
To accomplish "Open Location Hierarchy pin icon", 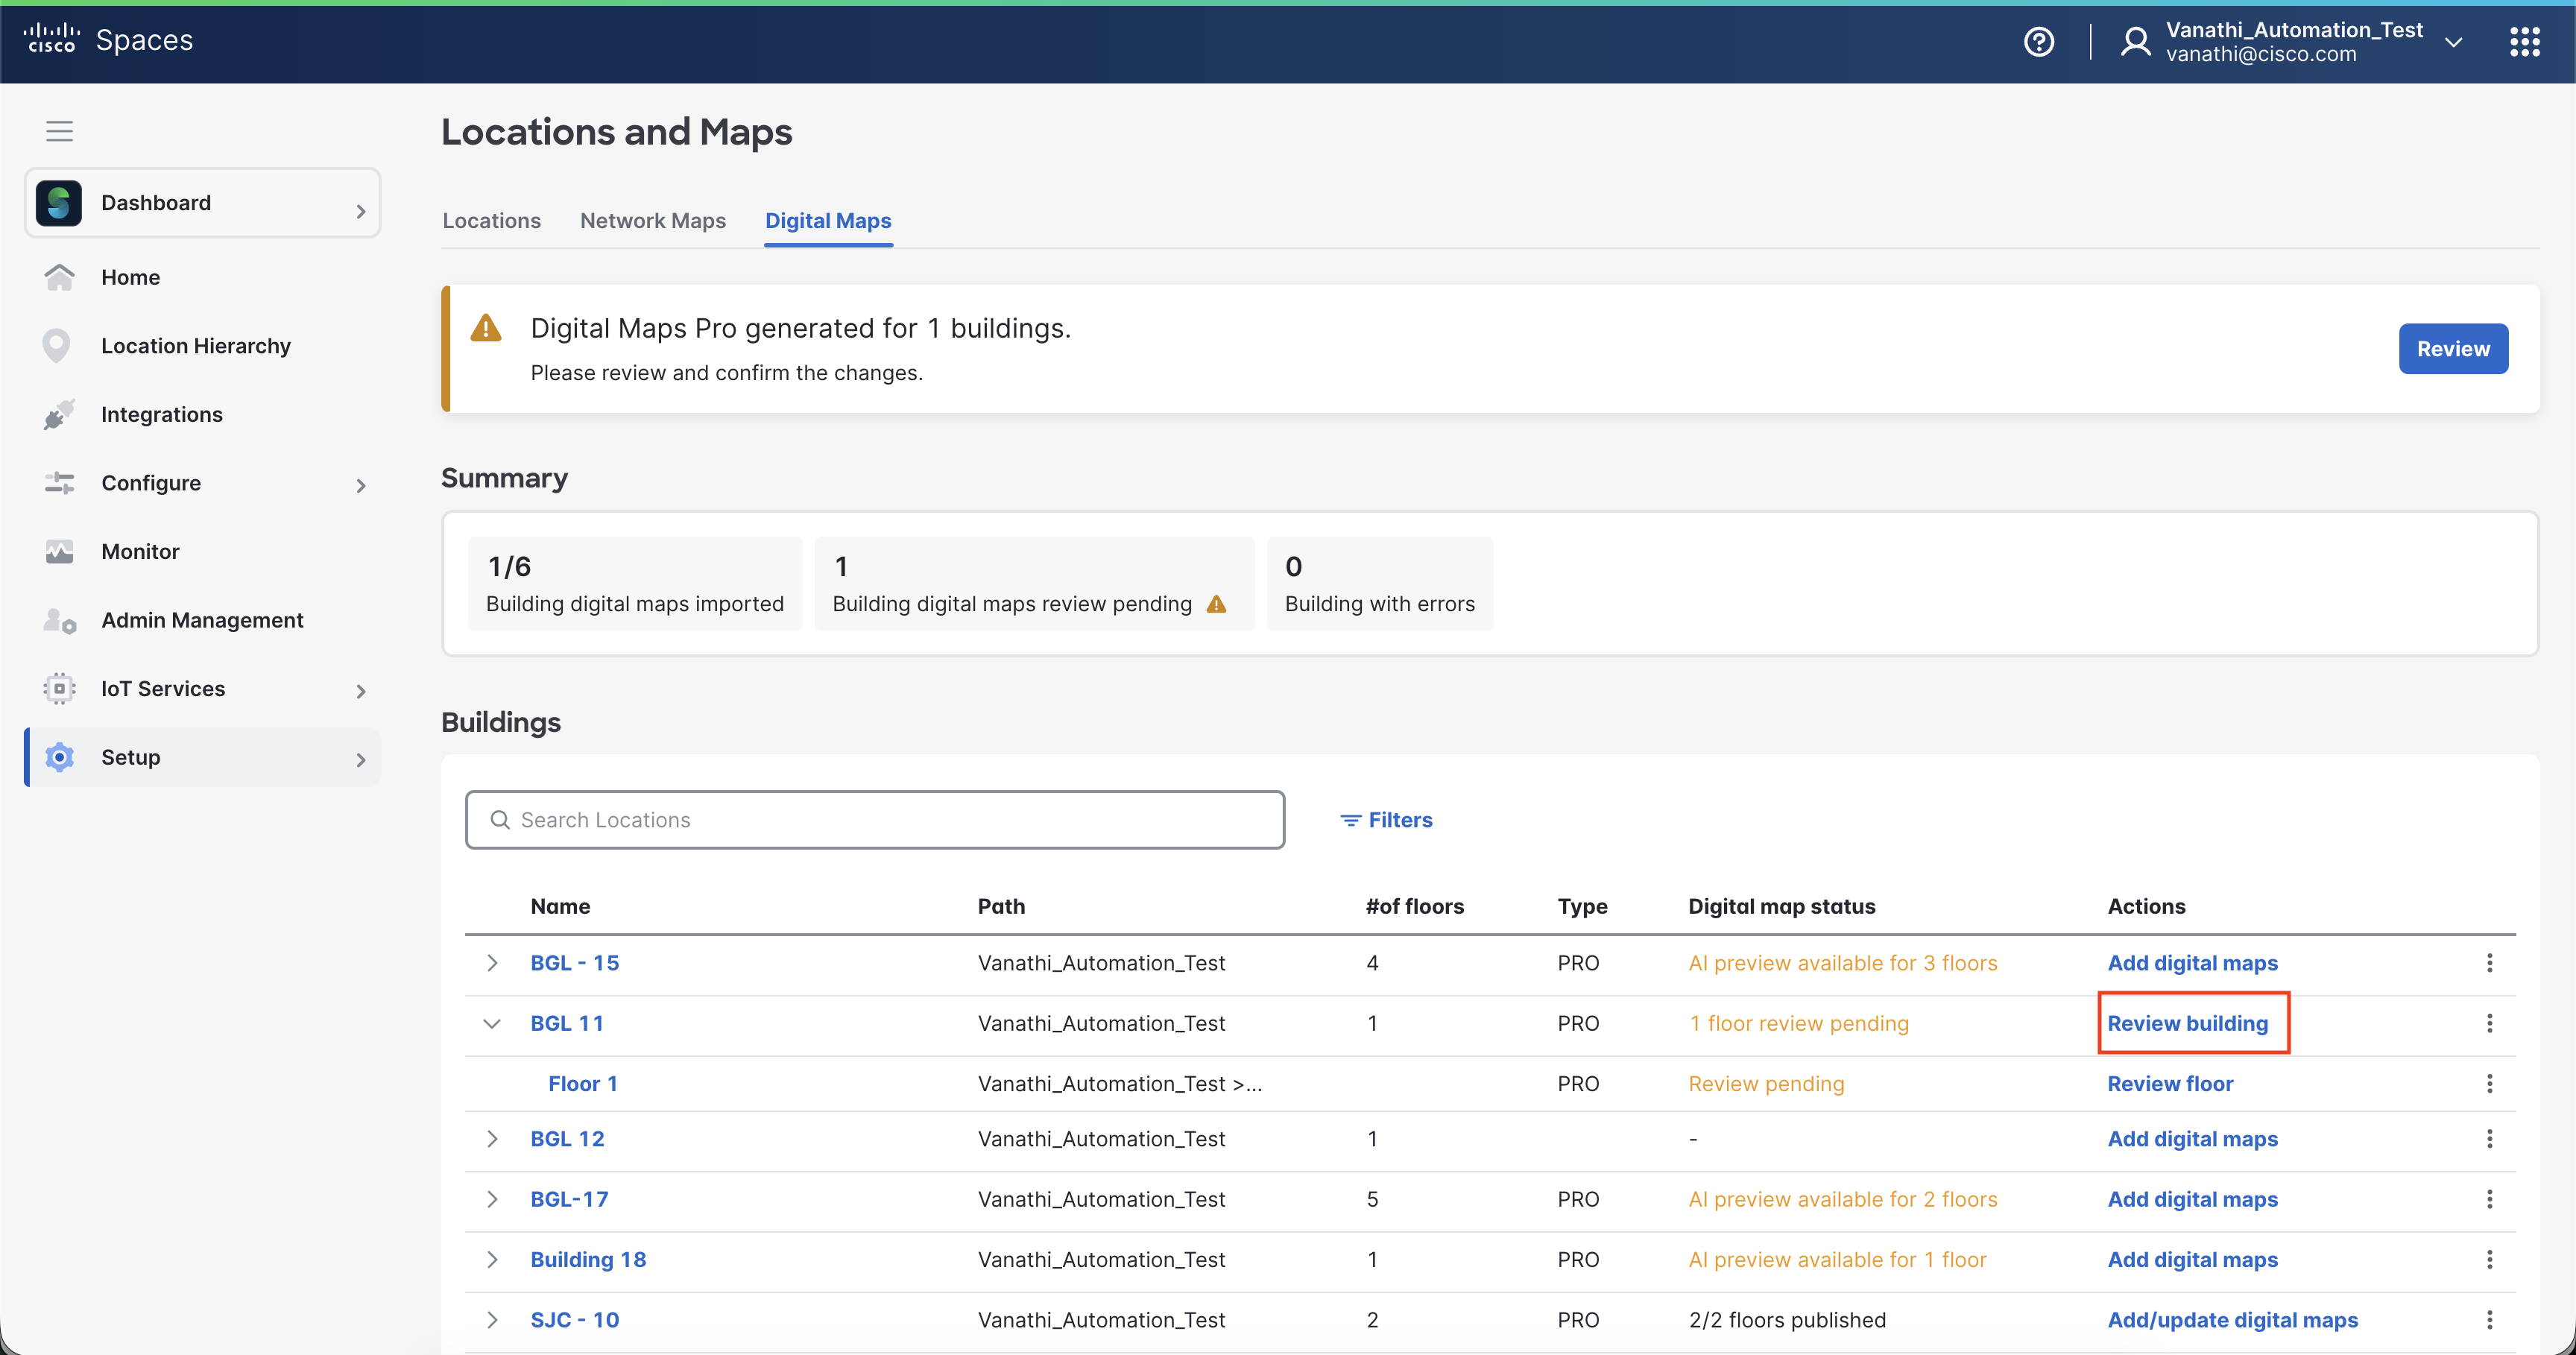I will pyautogui.click(x=57, y=345).
